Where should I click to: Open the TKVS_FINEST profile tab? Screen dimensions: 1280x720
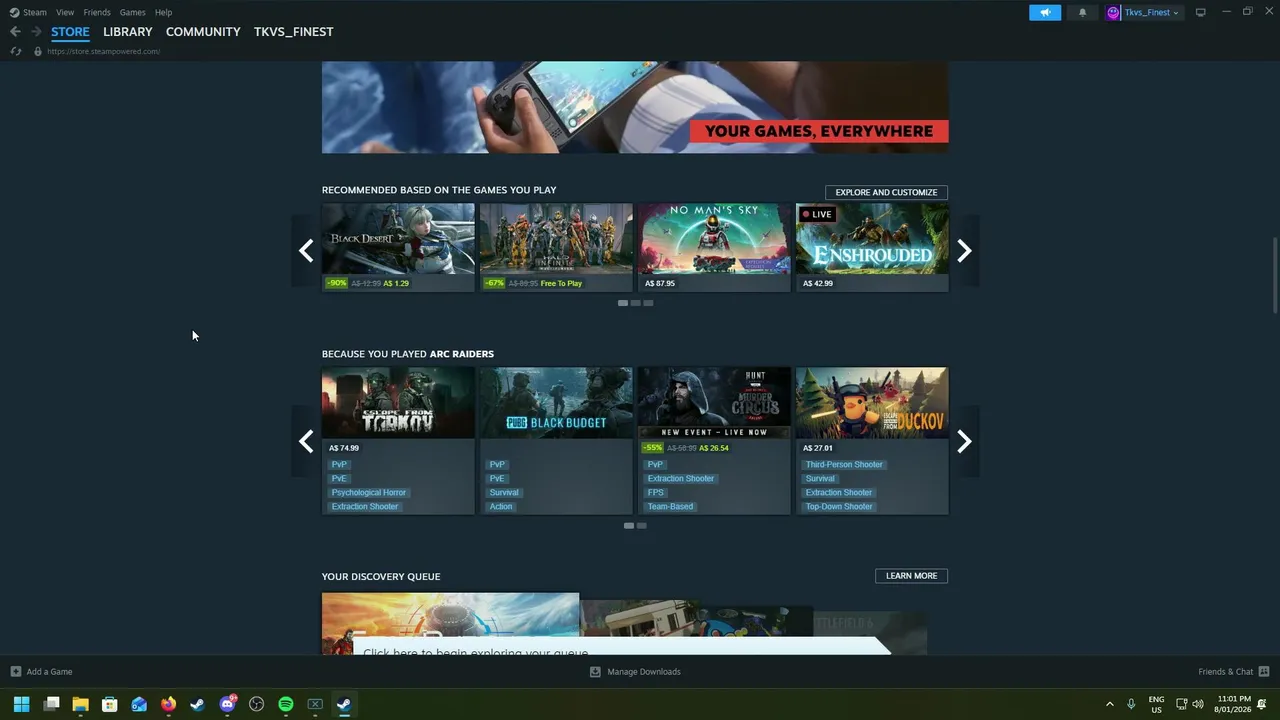(293, 32)
